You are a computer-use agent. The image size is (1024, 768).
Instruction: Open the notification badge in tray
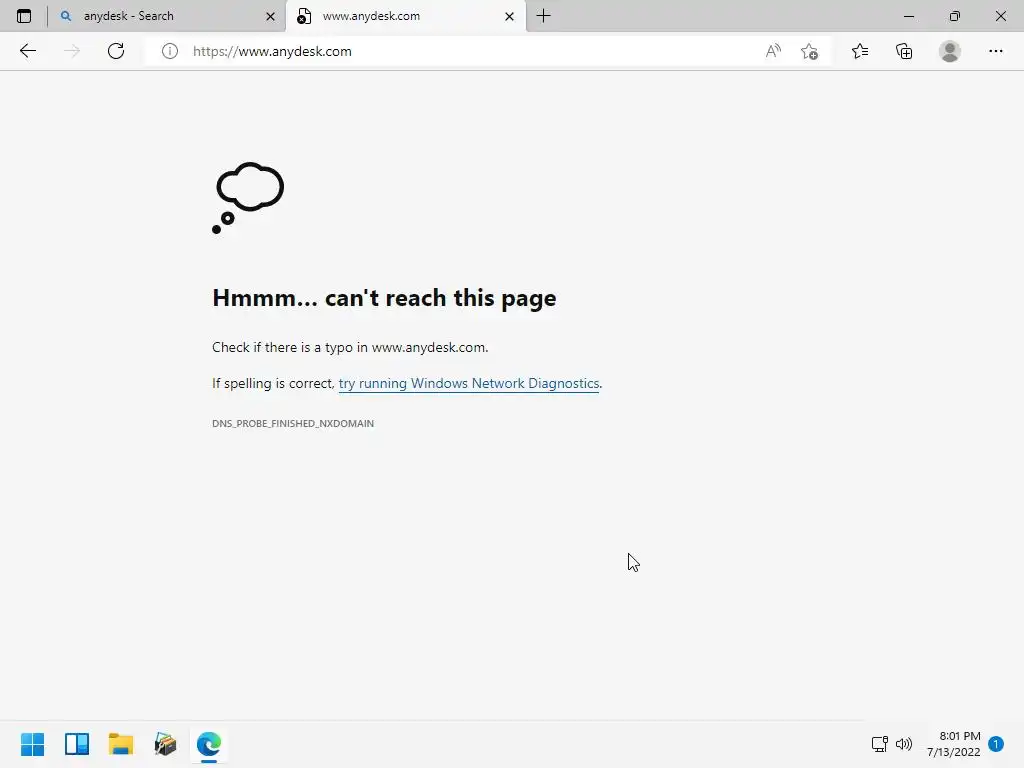point(996,744)
